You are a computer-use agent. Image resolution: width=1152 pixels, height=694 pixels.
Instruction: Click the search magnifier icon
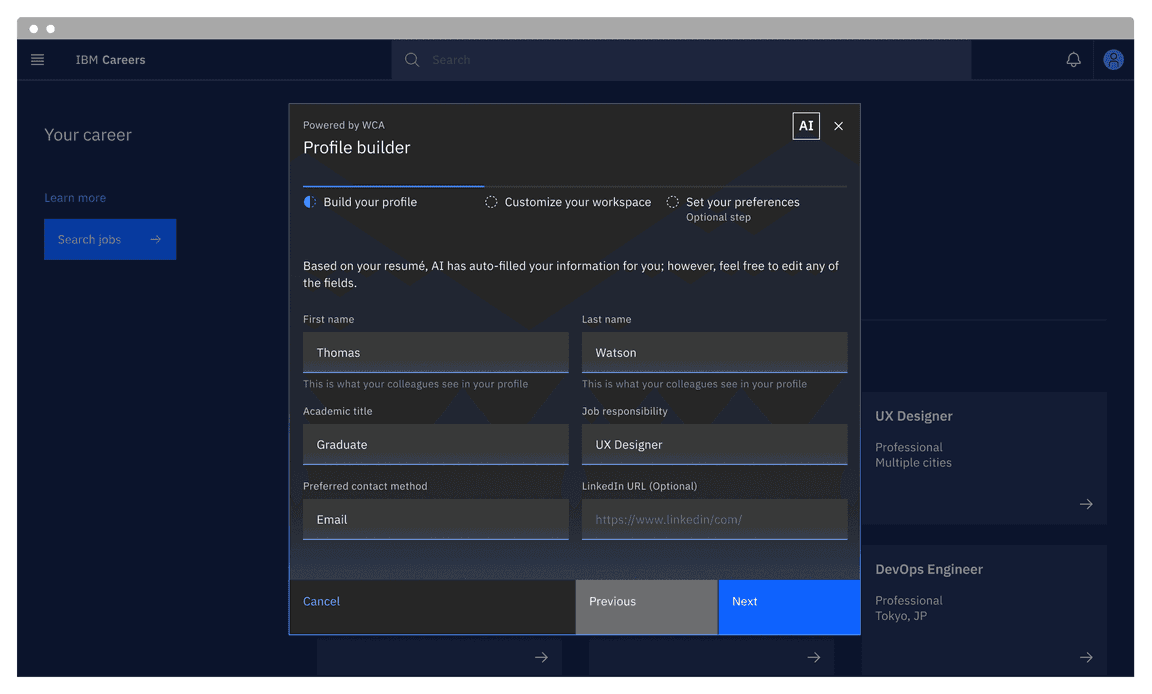[412, 59]
